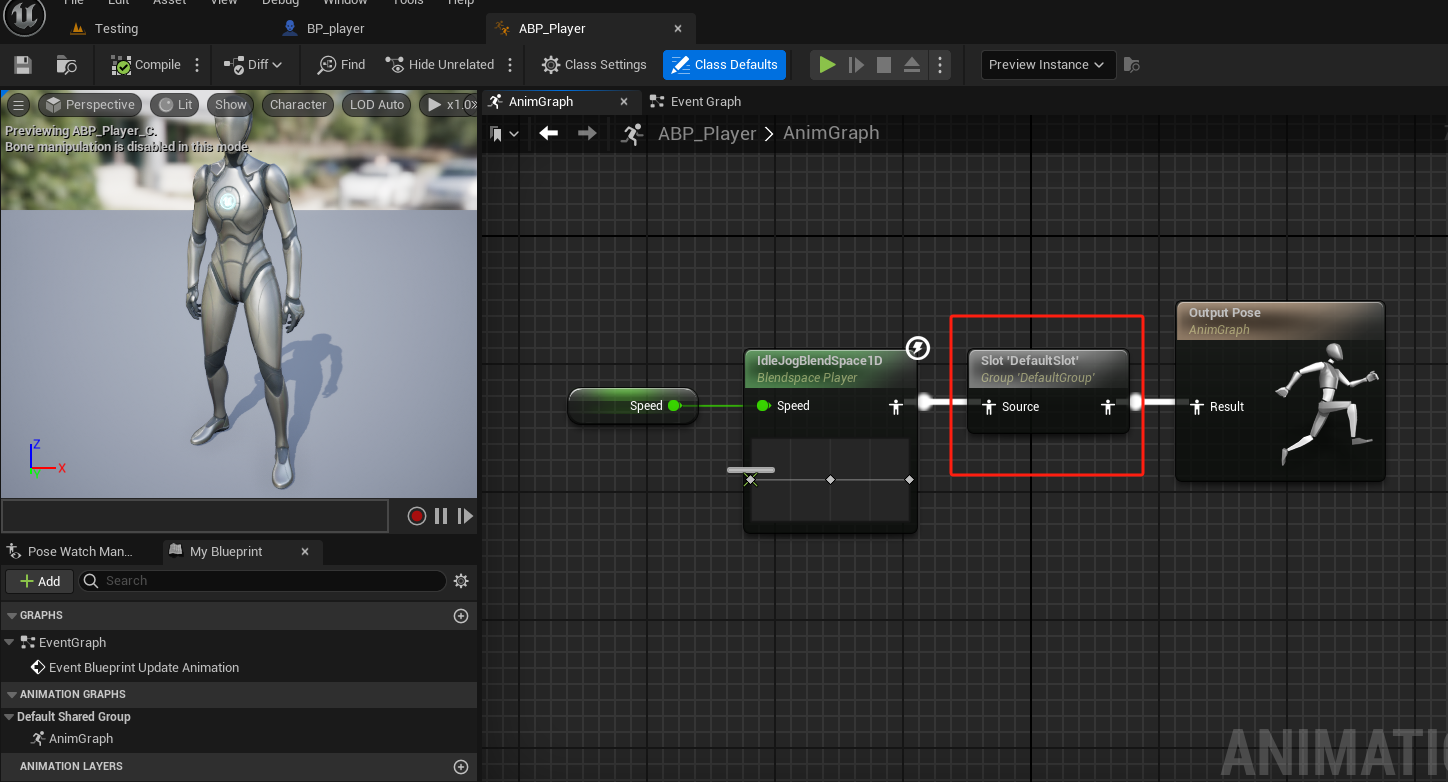Click the Source input pin on Slot node
This screenshot has width=1448, height=782.
coord(989,407)
